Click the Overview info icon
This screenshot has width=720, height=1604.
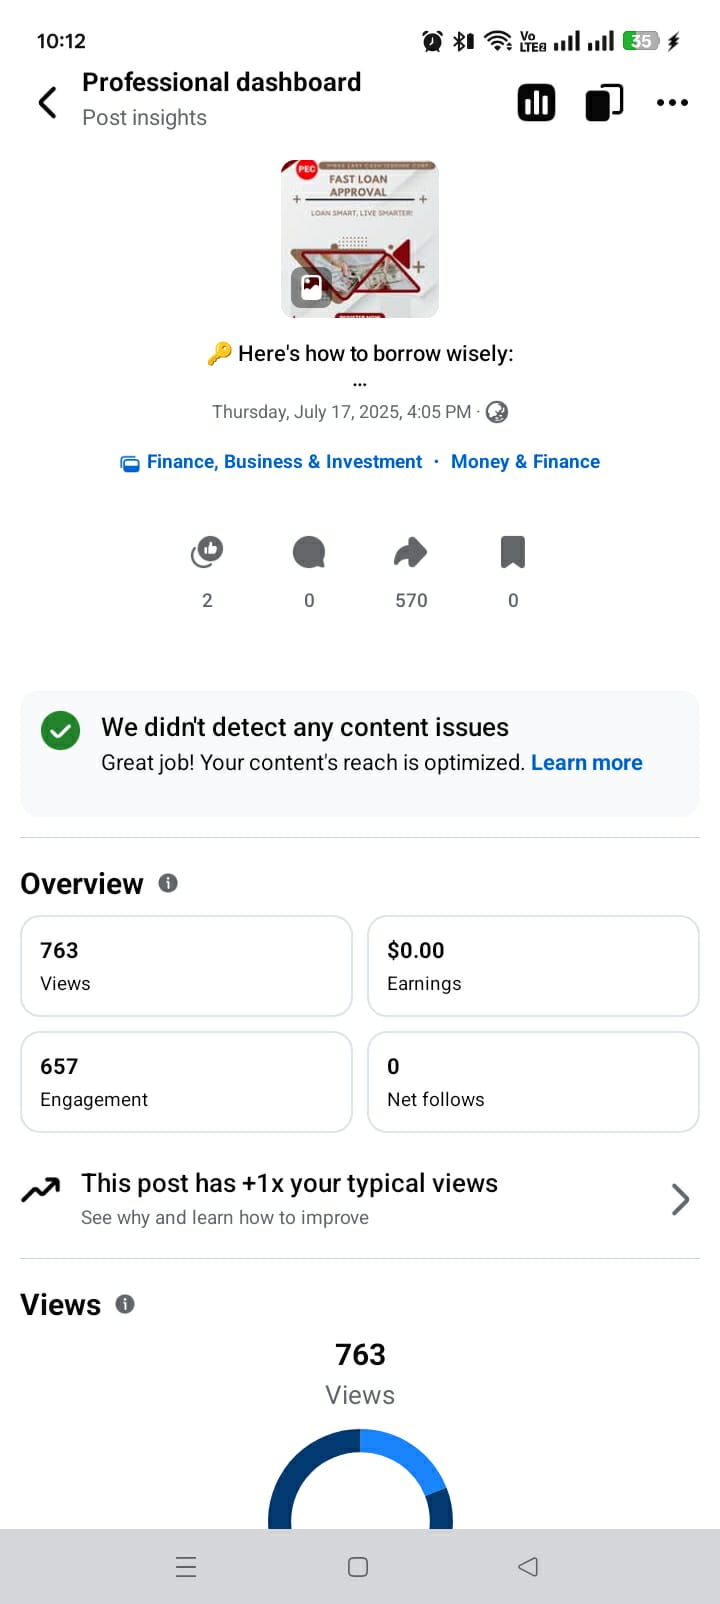coord(168,883)
